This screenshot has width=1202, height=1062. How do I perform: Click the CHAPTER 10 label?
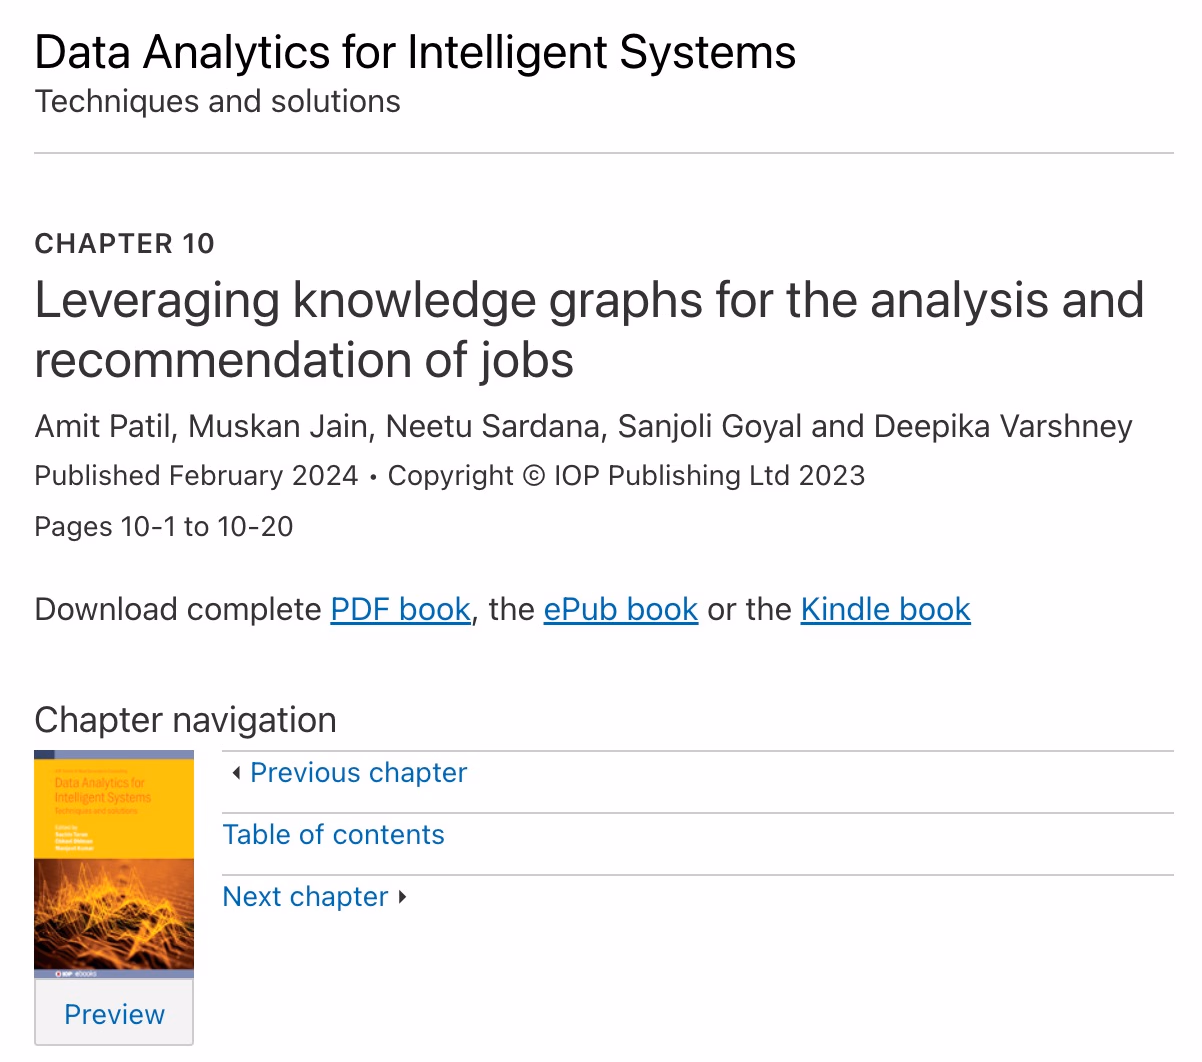(x=124, y=244)
